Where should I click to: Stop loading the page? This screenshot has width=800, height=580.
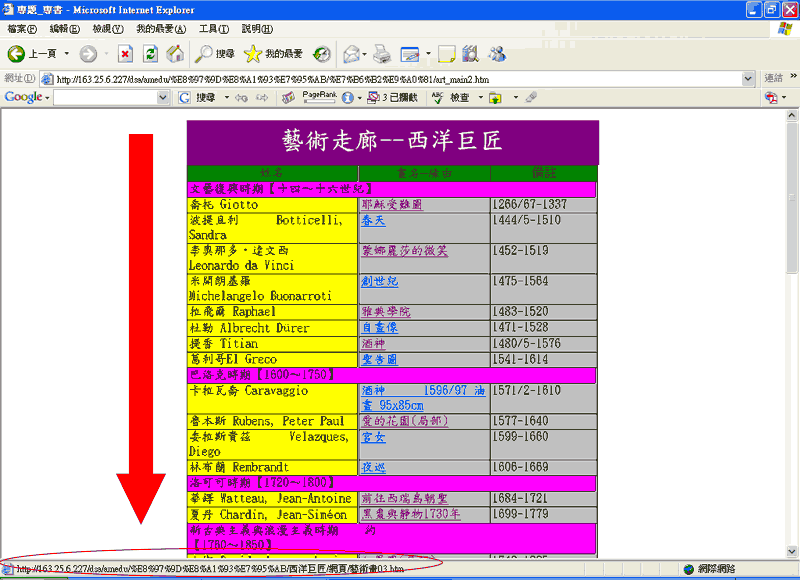tap(125, 53)
